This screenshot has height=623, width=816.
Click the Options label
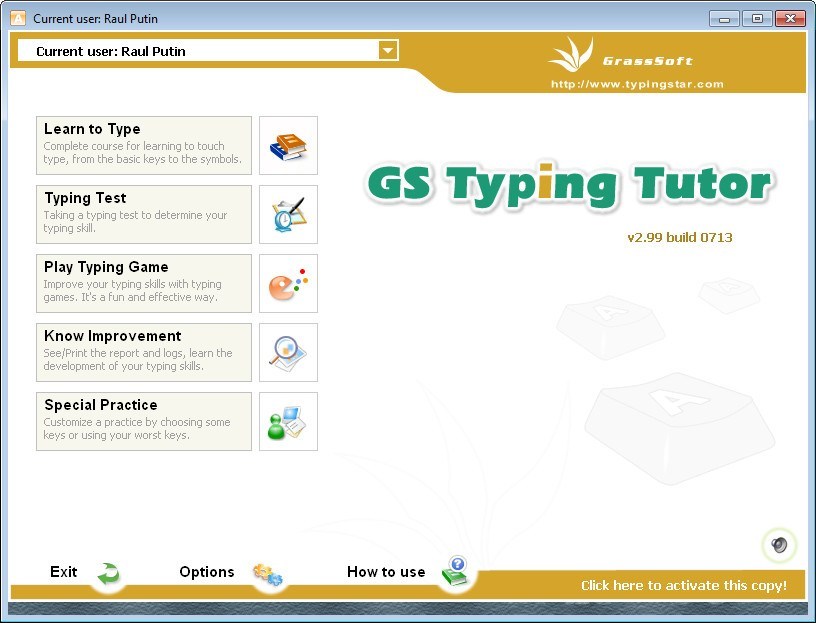click(207, 572)
